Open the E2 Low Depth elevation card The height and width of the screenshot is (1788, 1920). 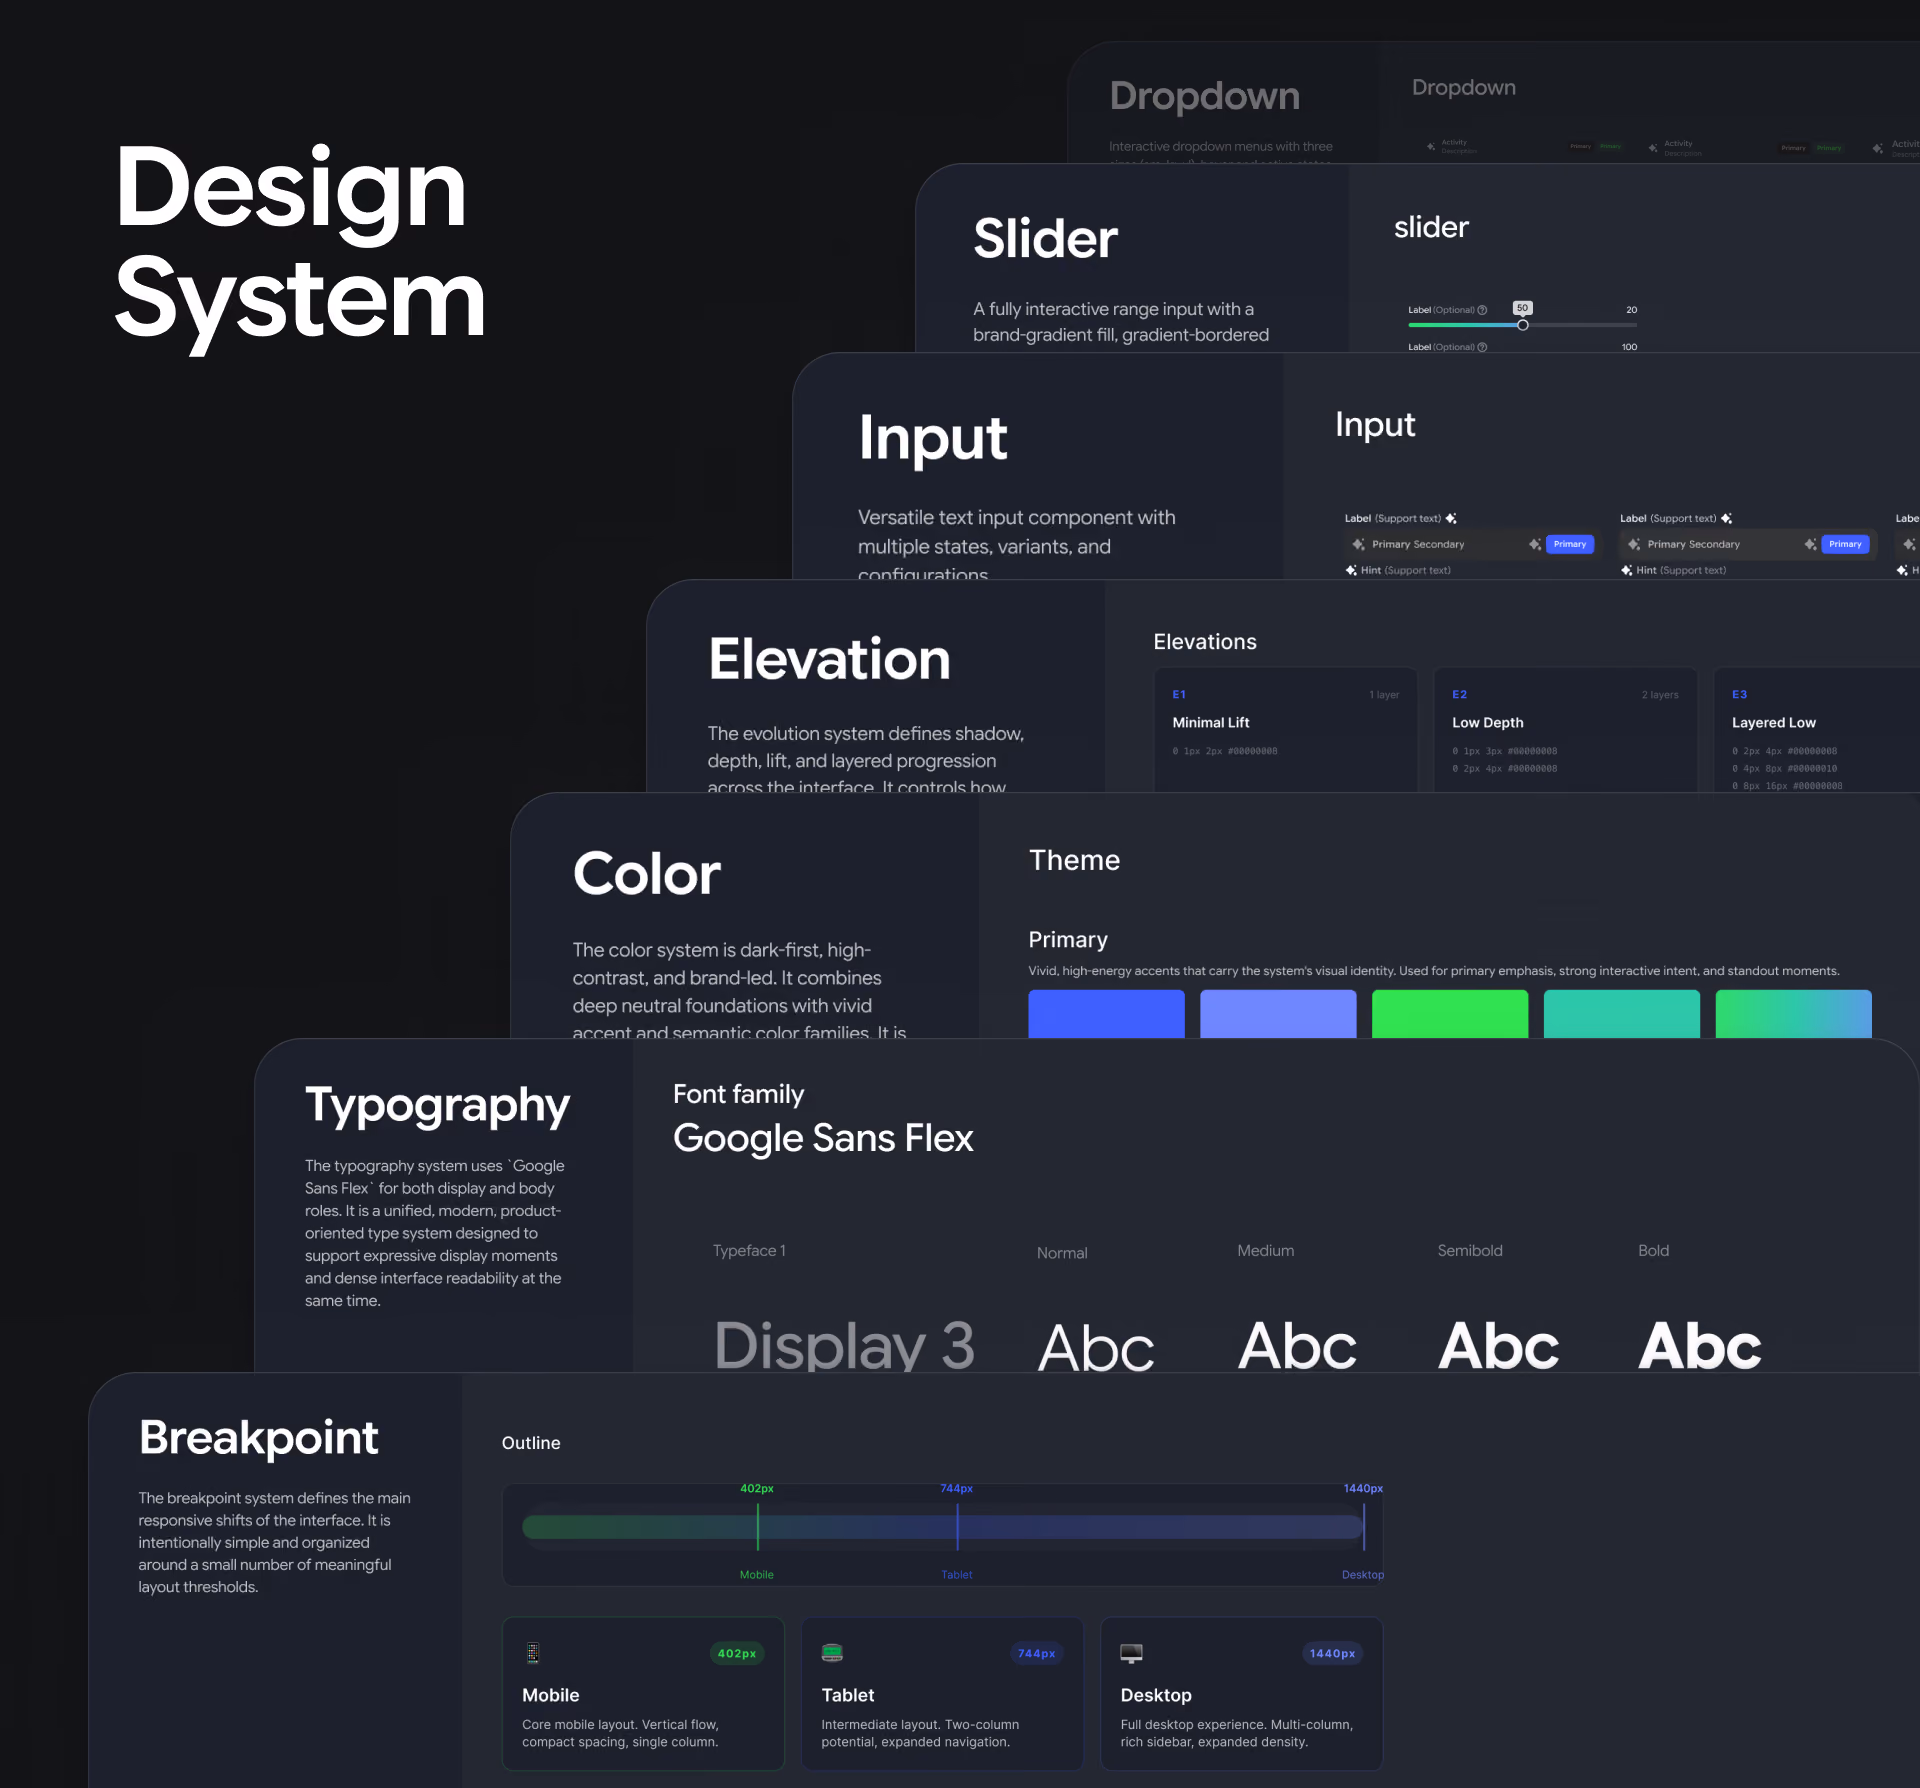[x=1566, y=730]
